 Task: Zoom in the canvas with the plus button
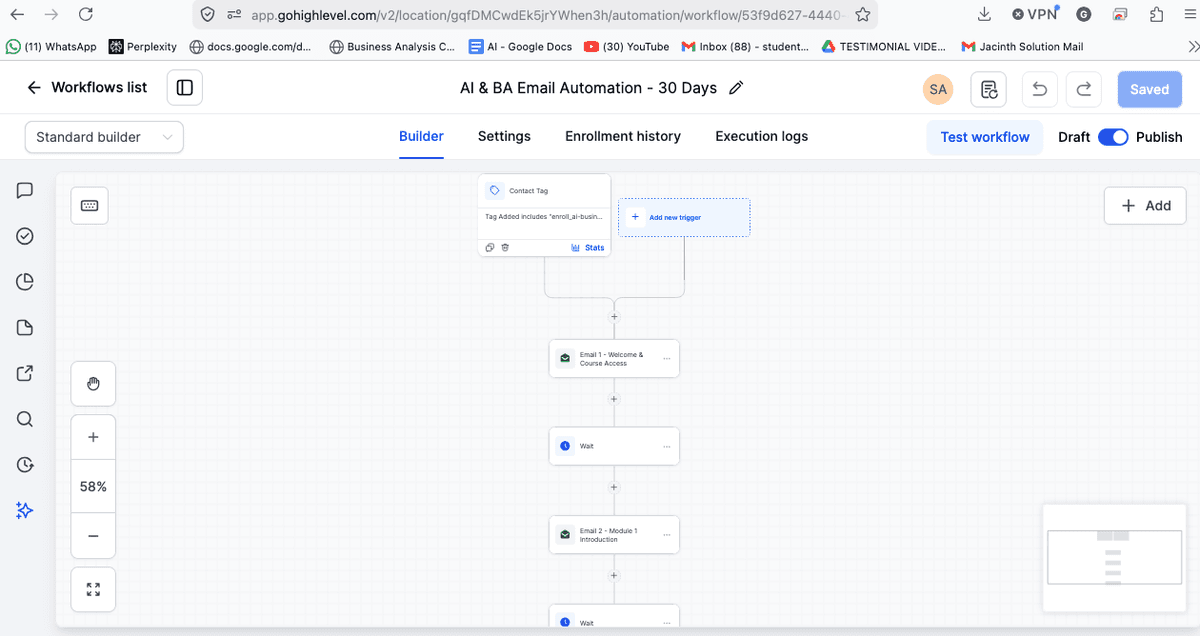(x=93, y=437)
